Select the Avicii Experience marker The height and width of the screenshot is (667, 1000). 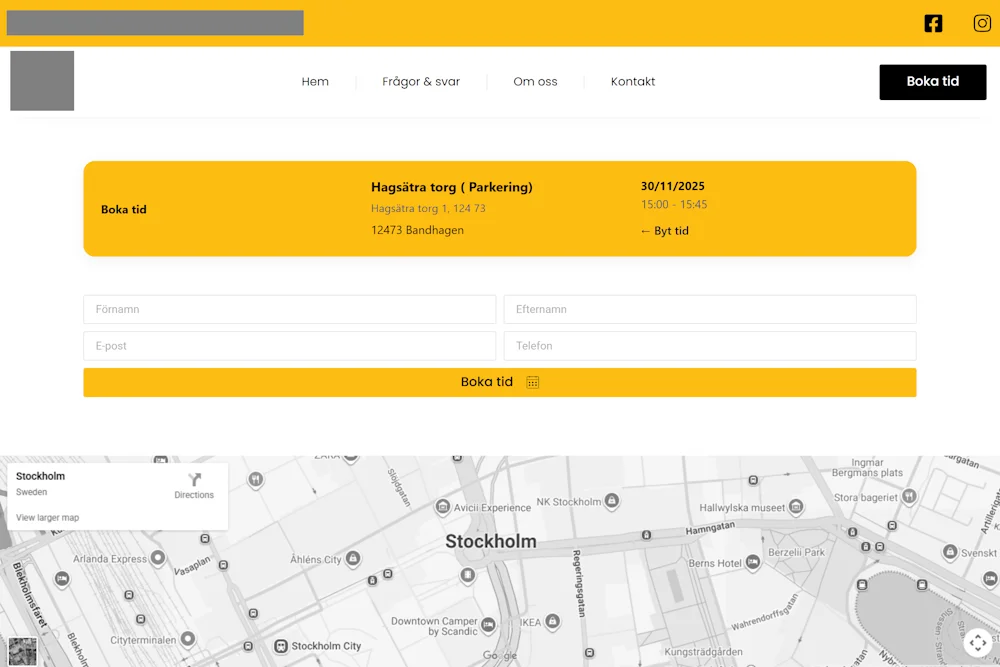[x=443, y=507]
